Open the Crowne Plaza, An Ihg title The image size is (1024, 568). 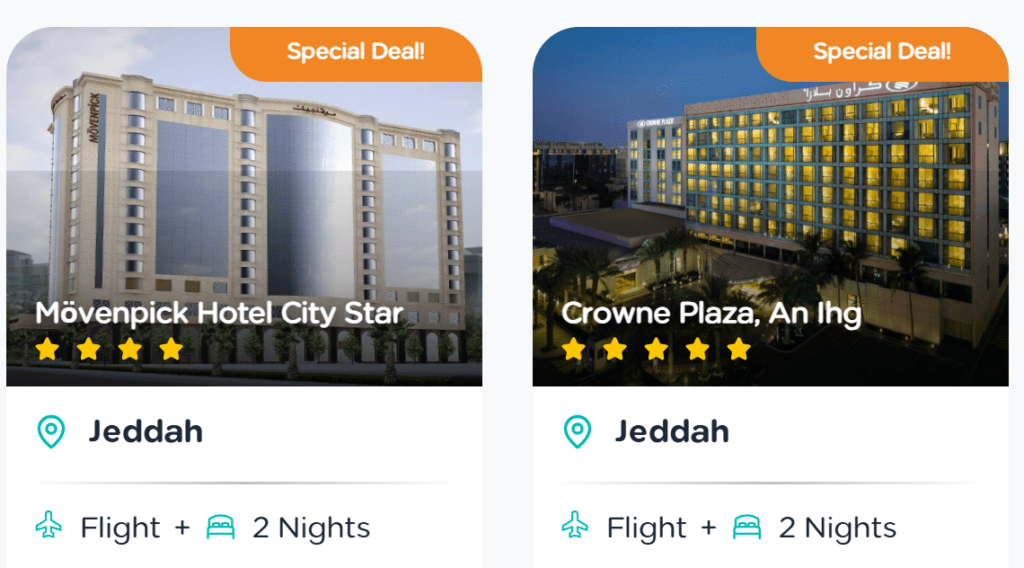pos(711,313)
